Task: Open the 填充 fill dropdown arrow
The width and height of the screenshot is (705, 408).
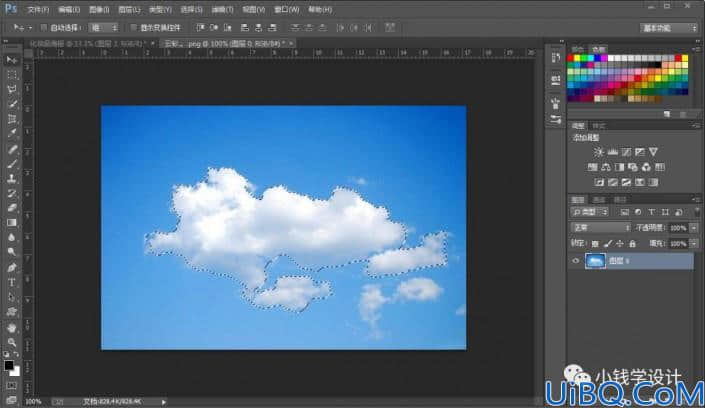Action: coord(694,243)
